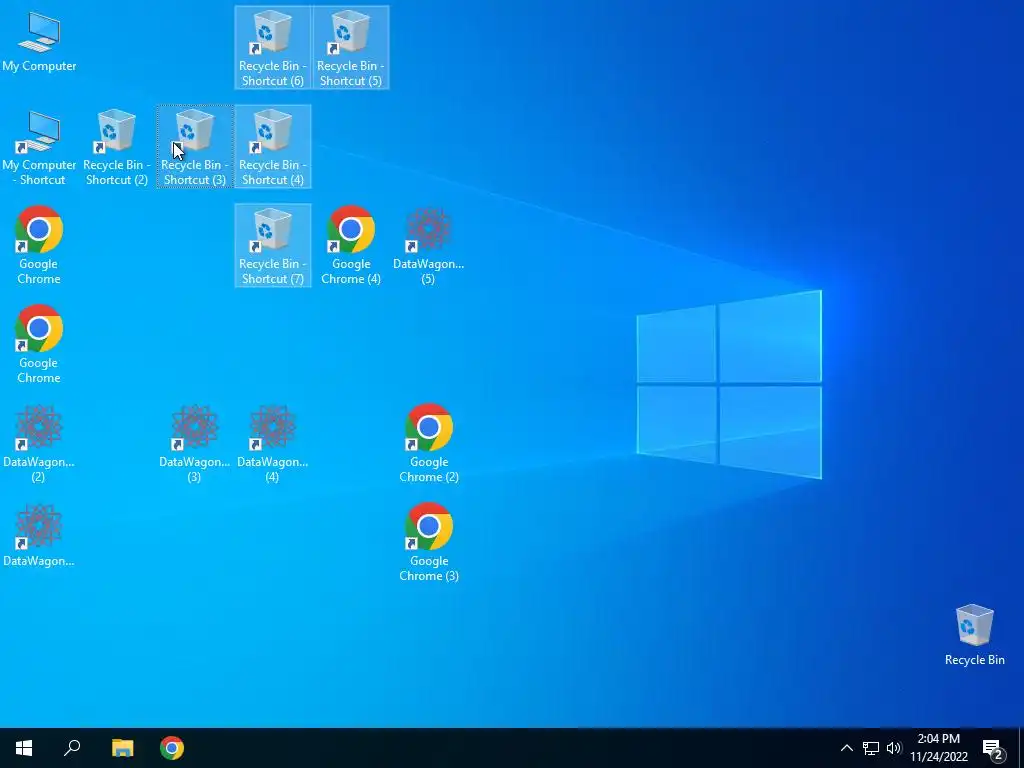The image size is (1024, 768).
Task: Select the Recycle Bin desktop icon
Action: [x=974, y=635]
